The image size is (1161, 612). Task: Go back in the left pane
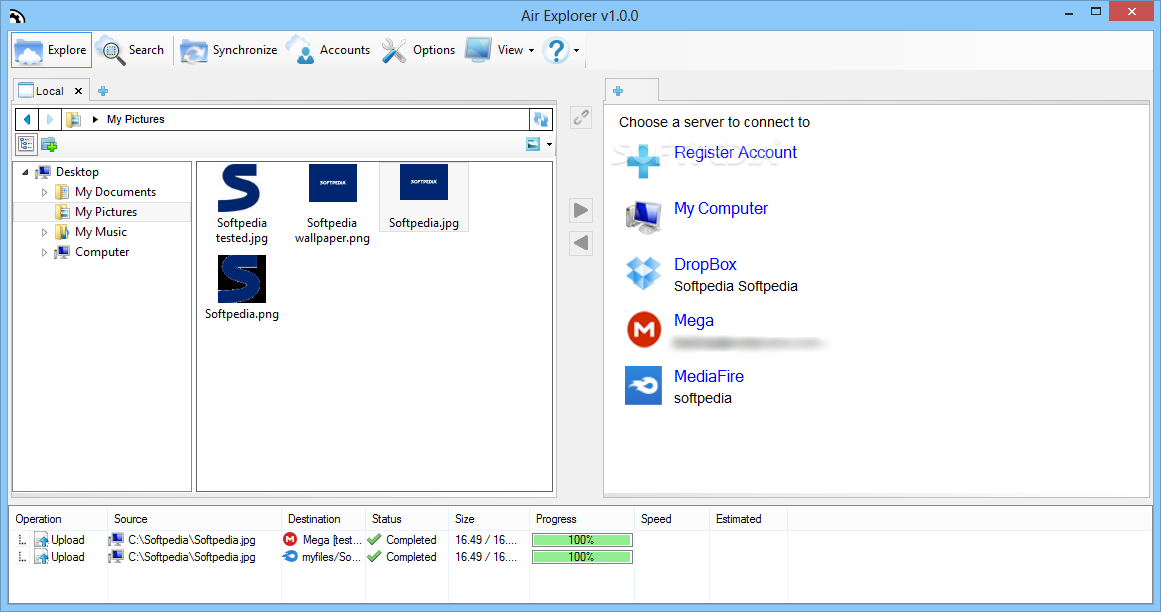pyautogui.click(x=27, y=119)
